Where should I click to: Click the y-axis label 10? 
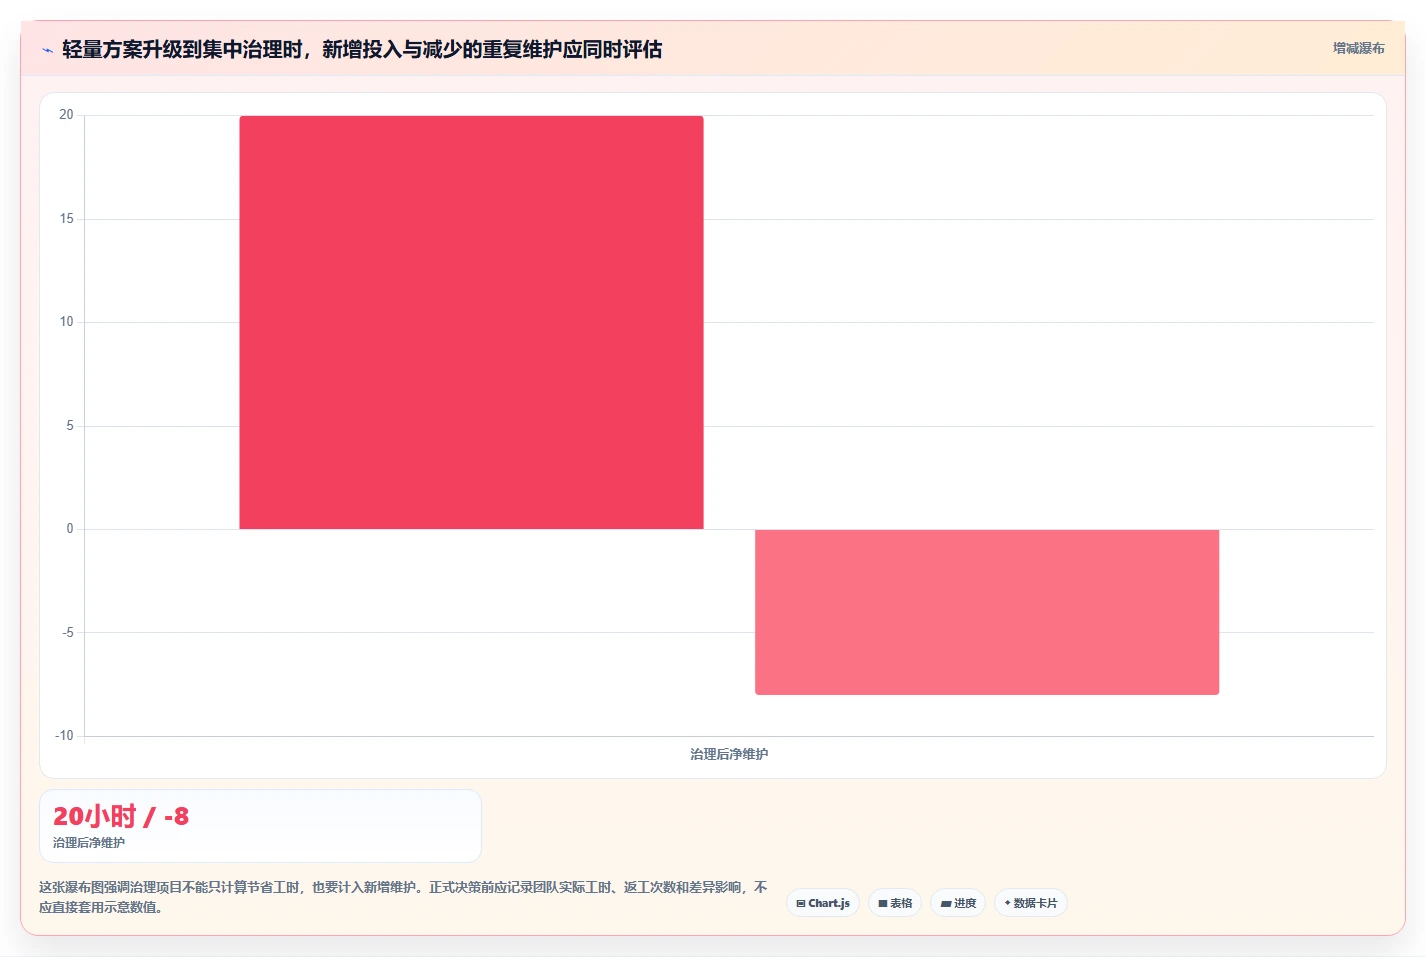(66, 322)
